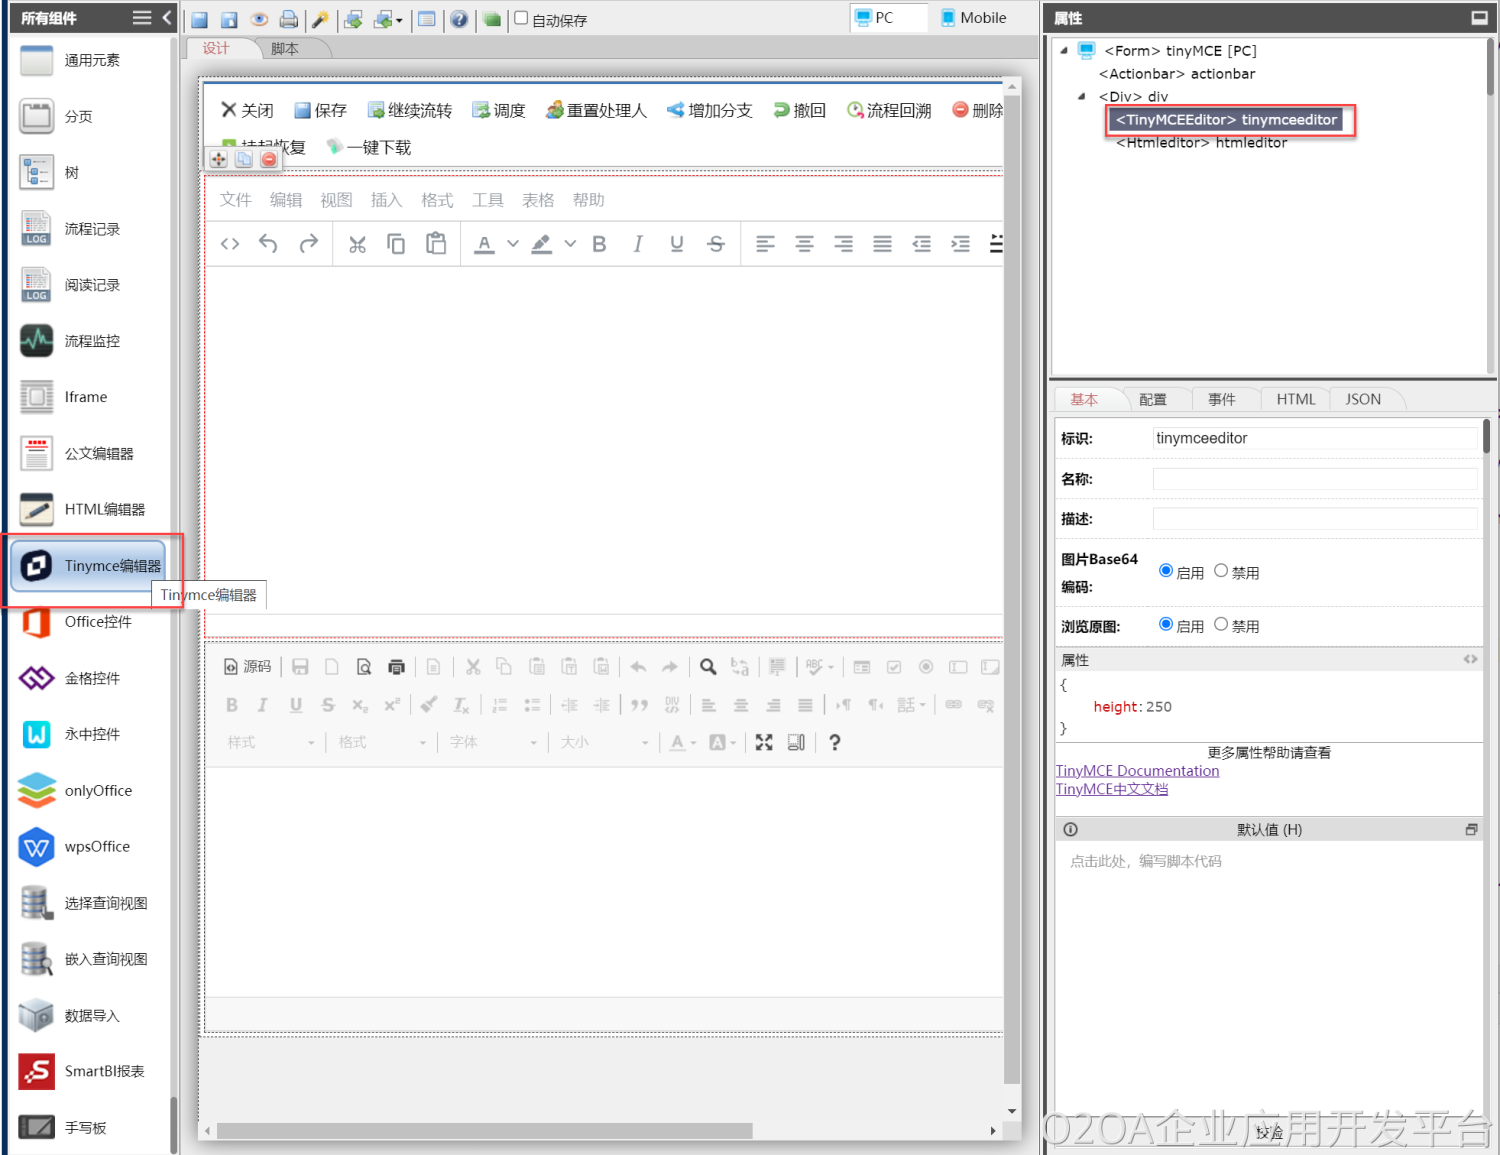Switch to the 脚本 tab
This screenshot has height=1155, width=1500.
click(285, 49)
